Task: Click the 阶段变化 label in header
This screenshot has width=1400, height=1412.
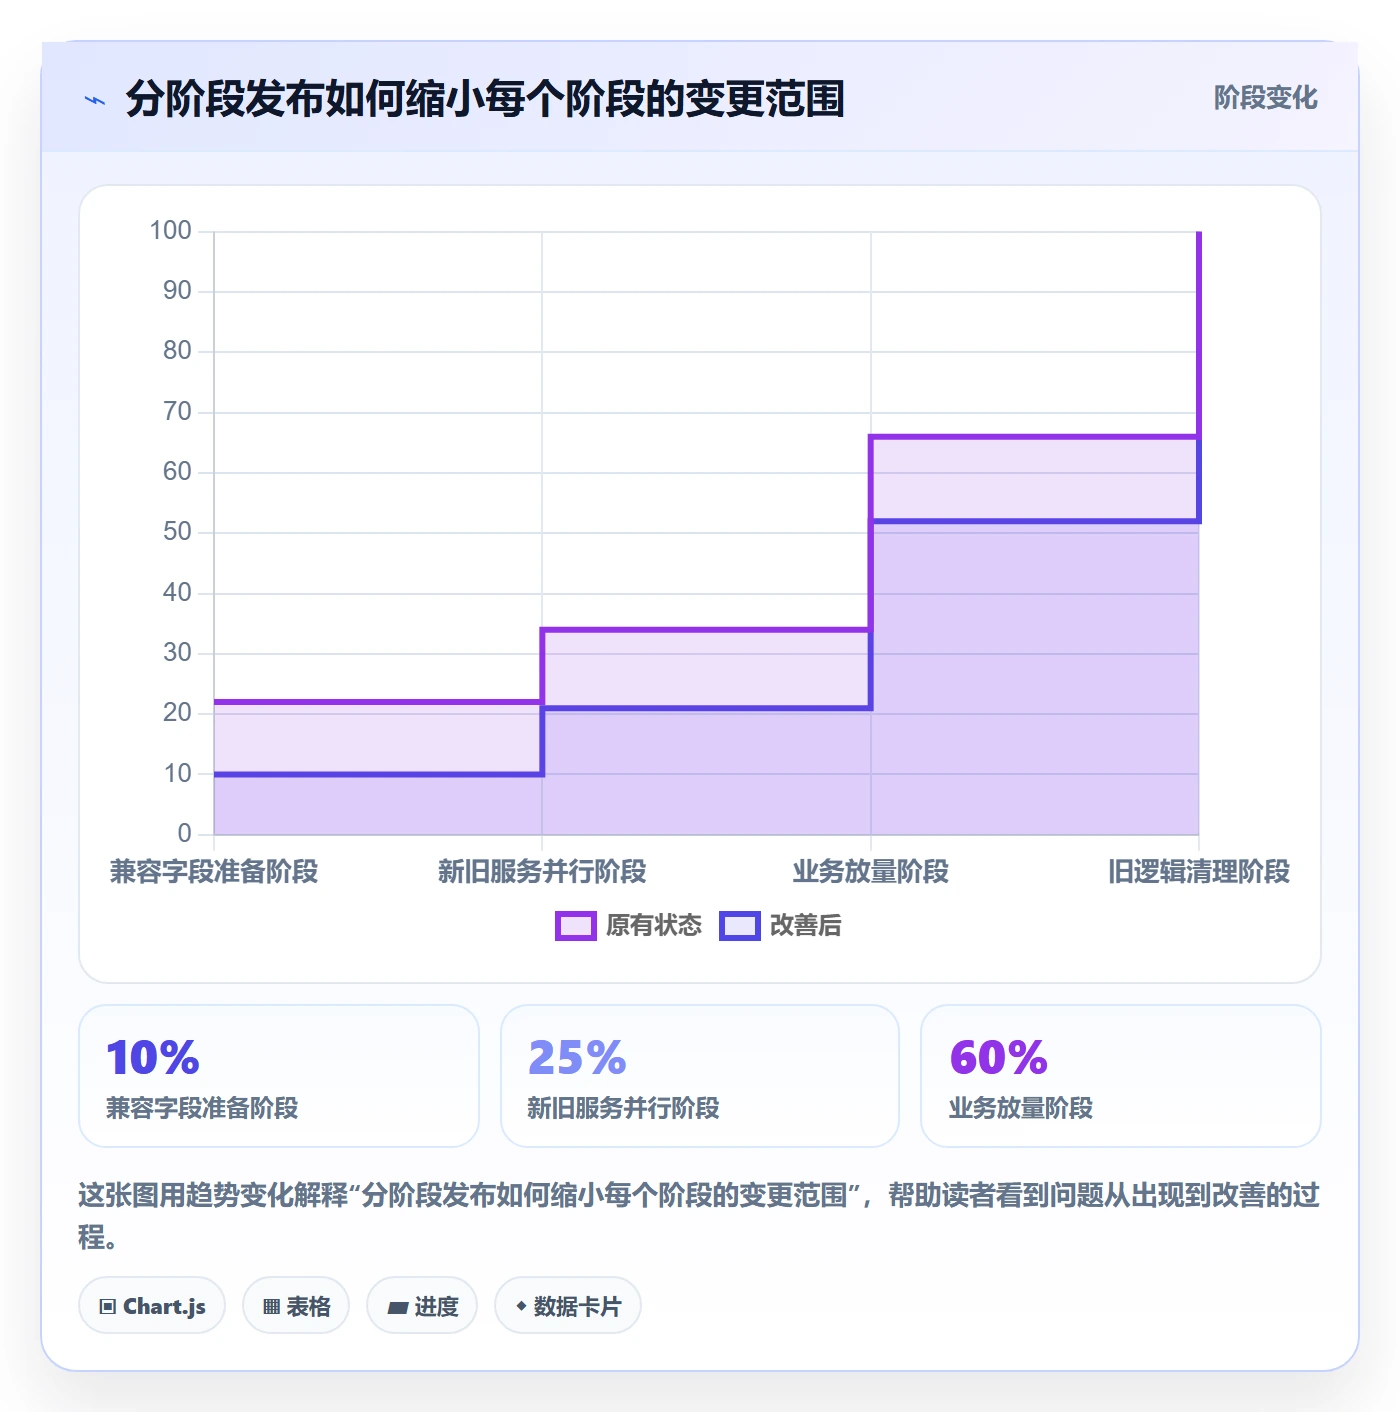Action: [1265, 98]
